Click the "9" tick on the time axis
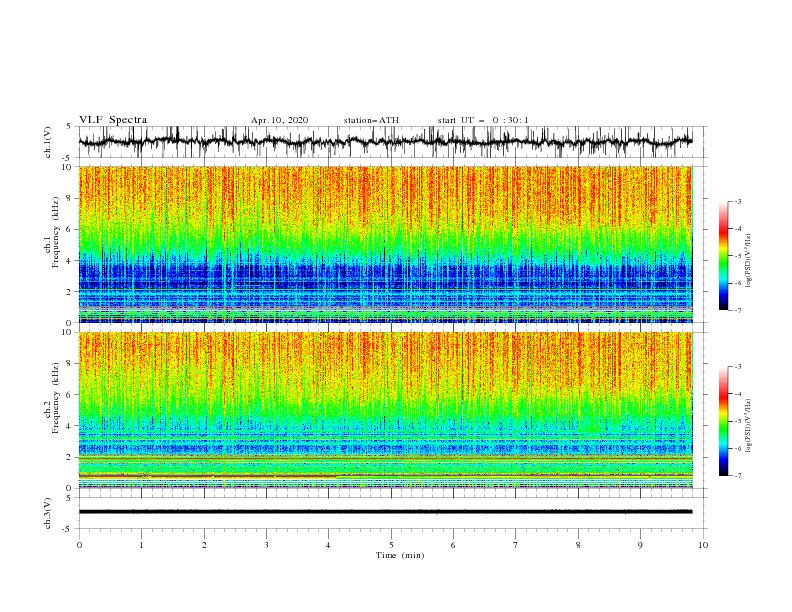 640,545
